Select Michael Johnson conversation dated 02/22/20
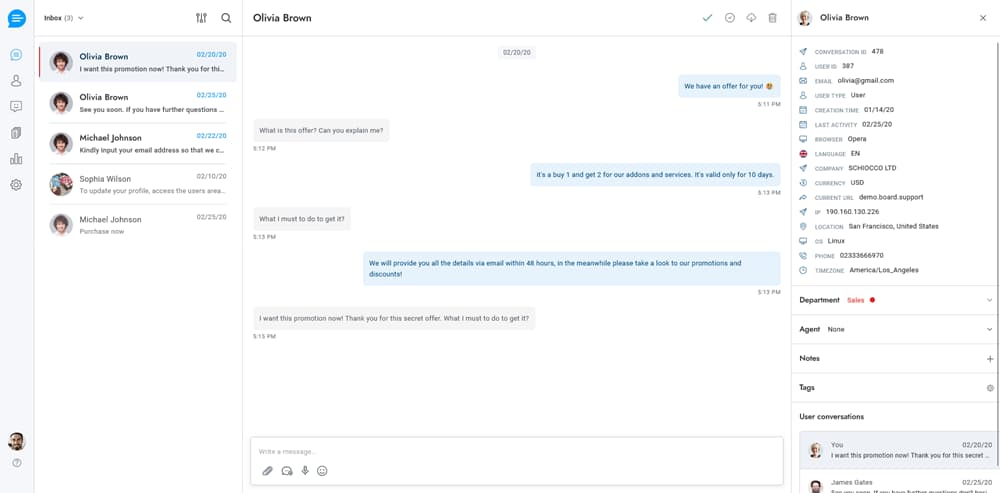This screenshot has width=1000, height=493. click(138, 143)
